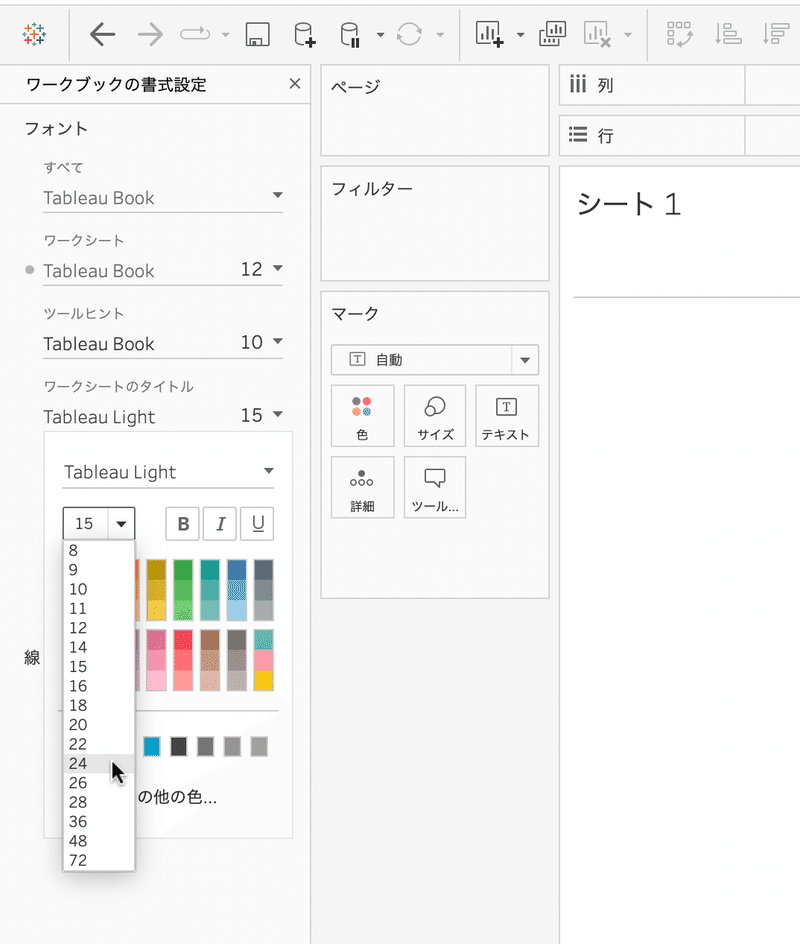Viewport: 800px width, 944px height.
Task: Click the テキスト marks card button
Action: [507, 416]
